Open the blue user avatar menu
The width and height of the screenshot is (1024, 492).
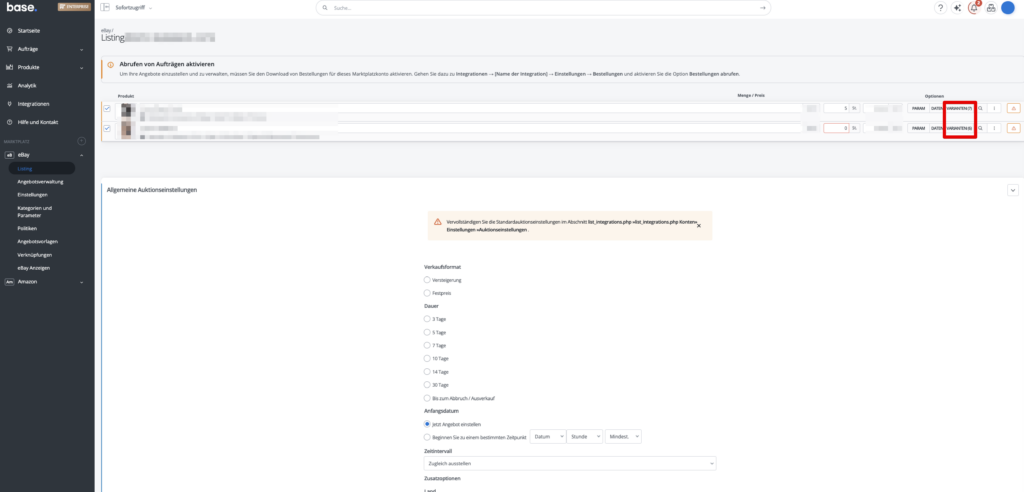[x=1008, y=8]
